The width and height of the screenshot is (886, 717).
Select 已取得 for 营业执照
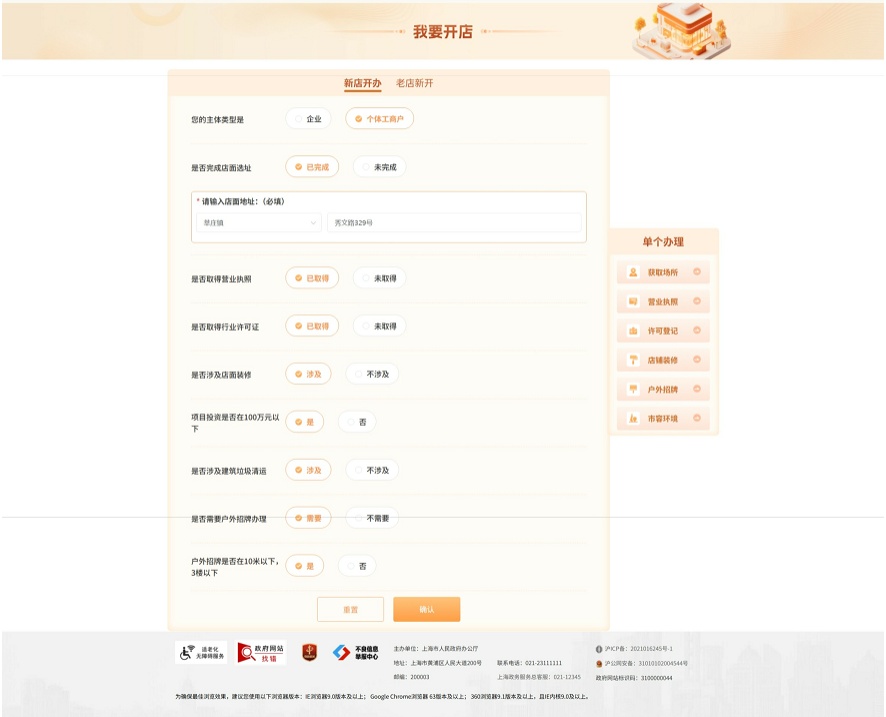point(312,278)
